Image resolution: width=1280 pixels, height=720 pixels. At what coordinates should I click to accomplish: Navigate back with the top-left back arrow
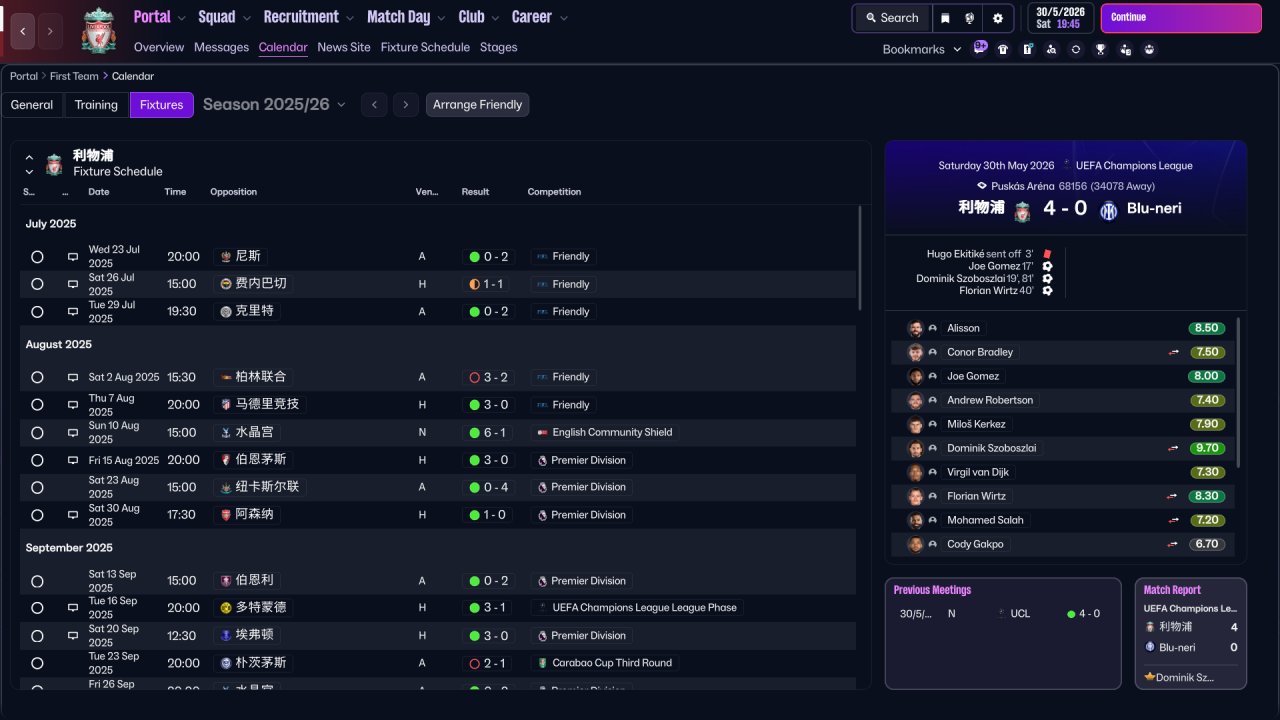23,32
